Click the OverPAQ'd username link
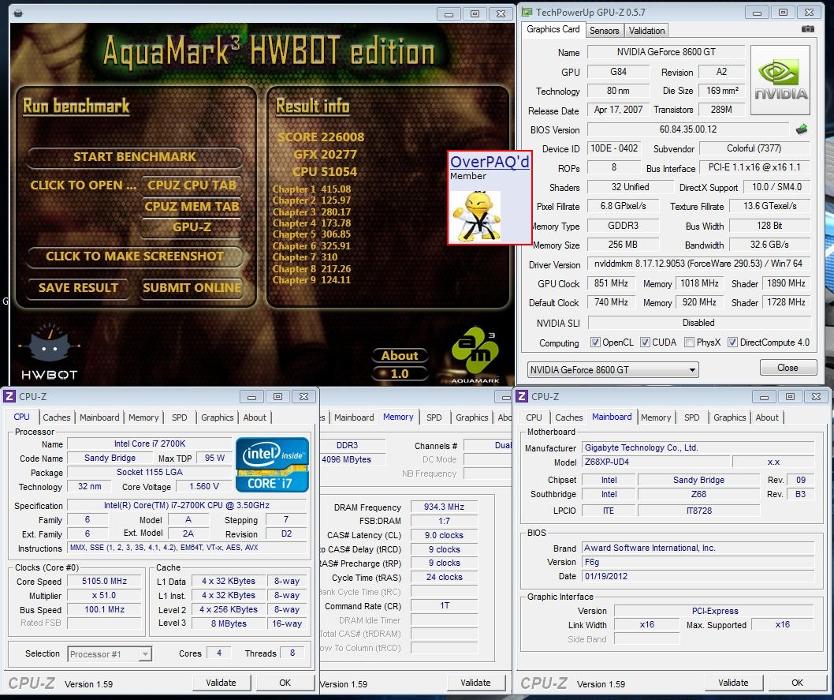This screenshot has width=834, height=700. 489,162
